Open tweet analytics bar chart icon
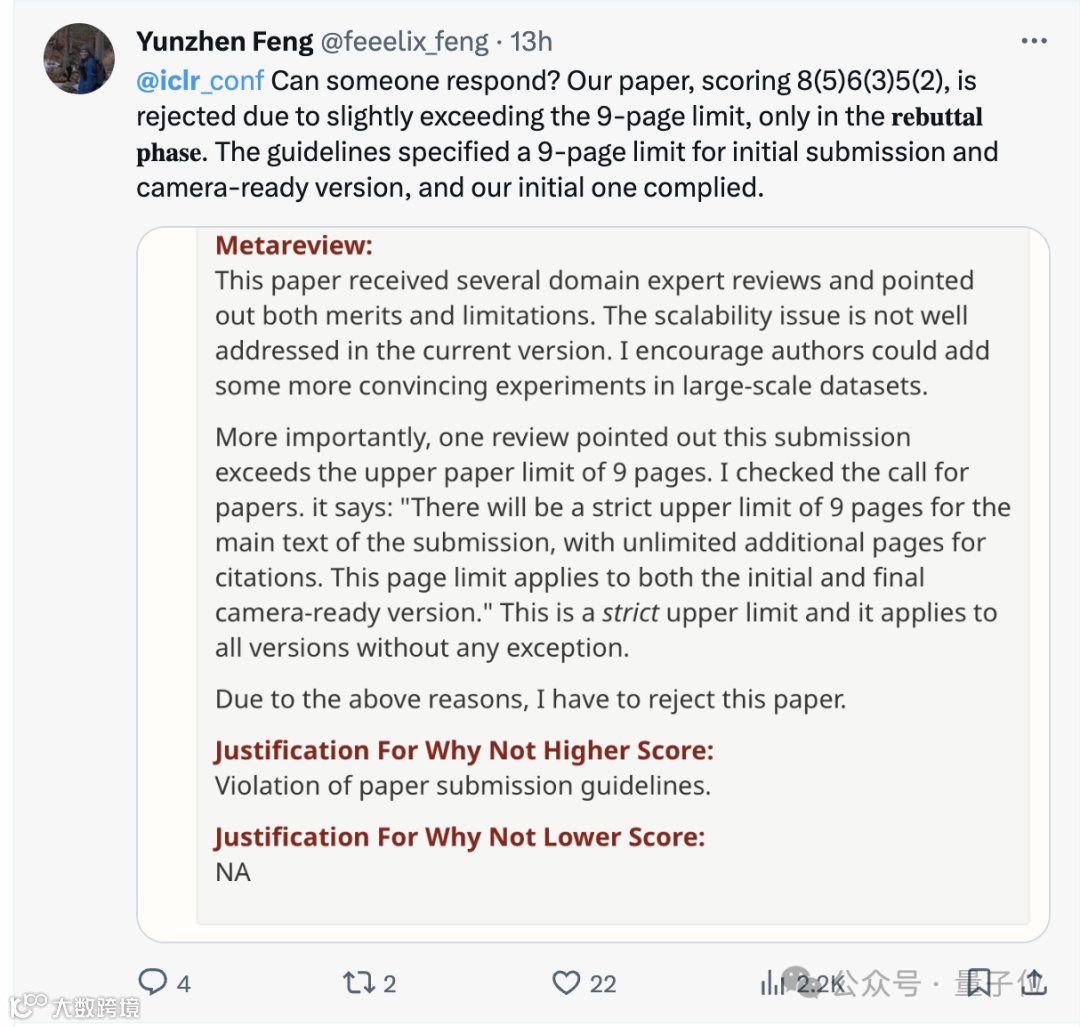 (772, 983)
